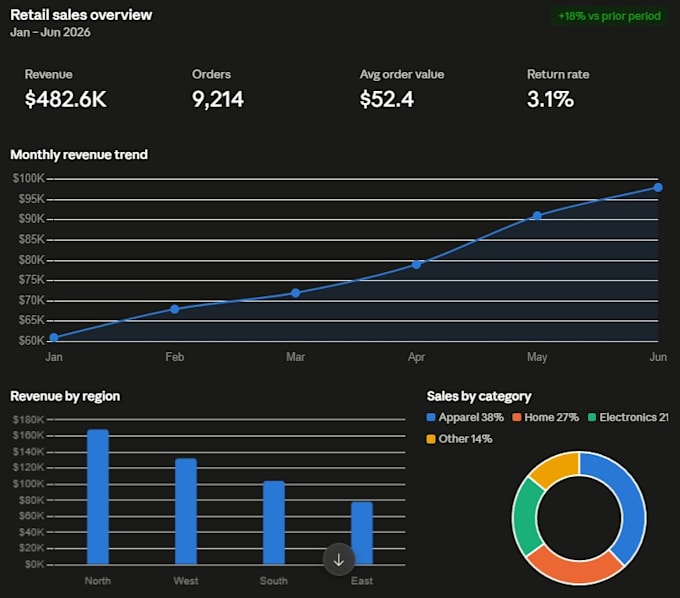Click the East region bar

(362, 533)
